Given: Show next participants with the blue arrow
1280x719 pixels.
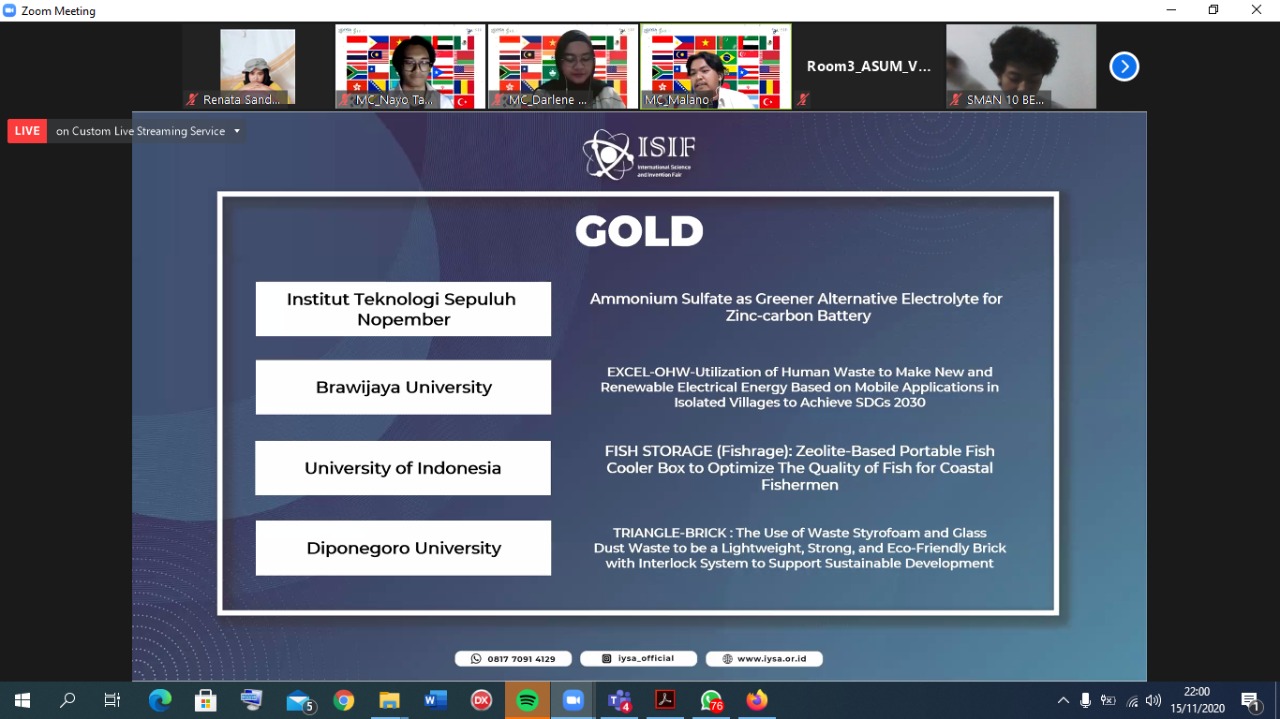Looking at the screenshot, I should click(1124, 67).
